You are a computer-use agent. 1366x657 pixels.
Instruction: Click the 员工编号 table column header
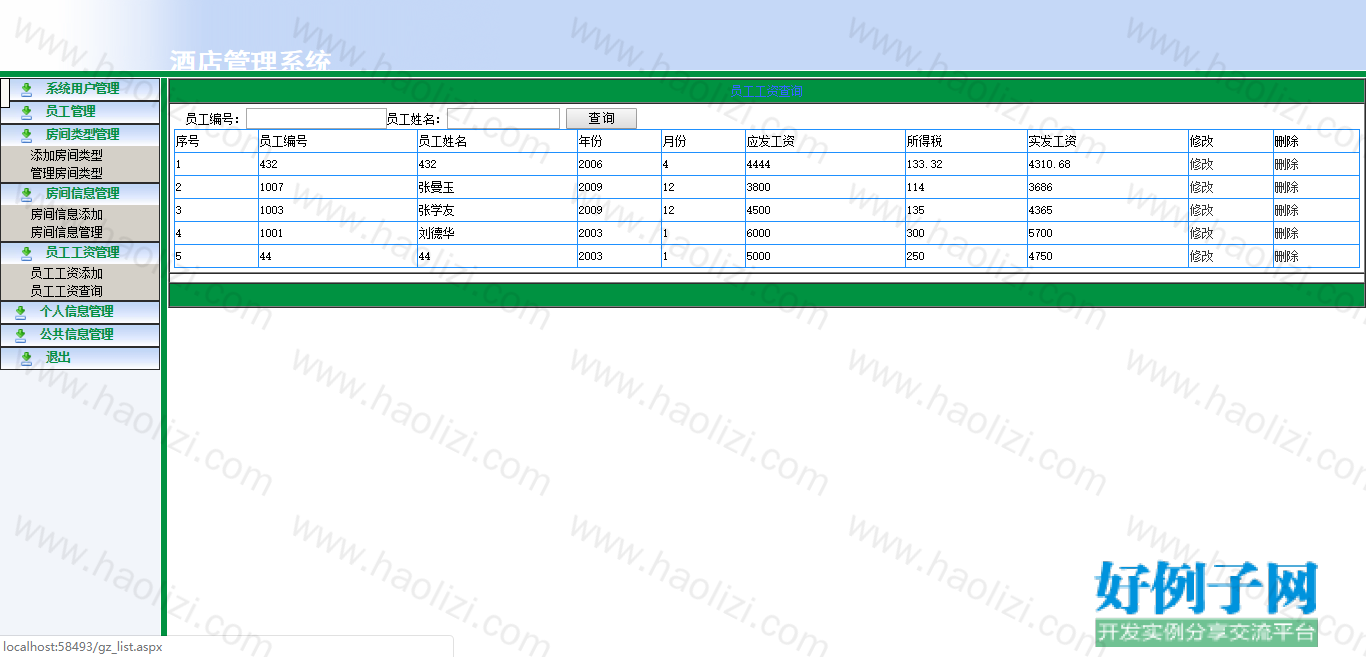pyautogui.click(x=283, y=141)
